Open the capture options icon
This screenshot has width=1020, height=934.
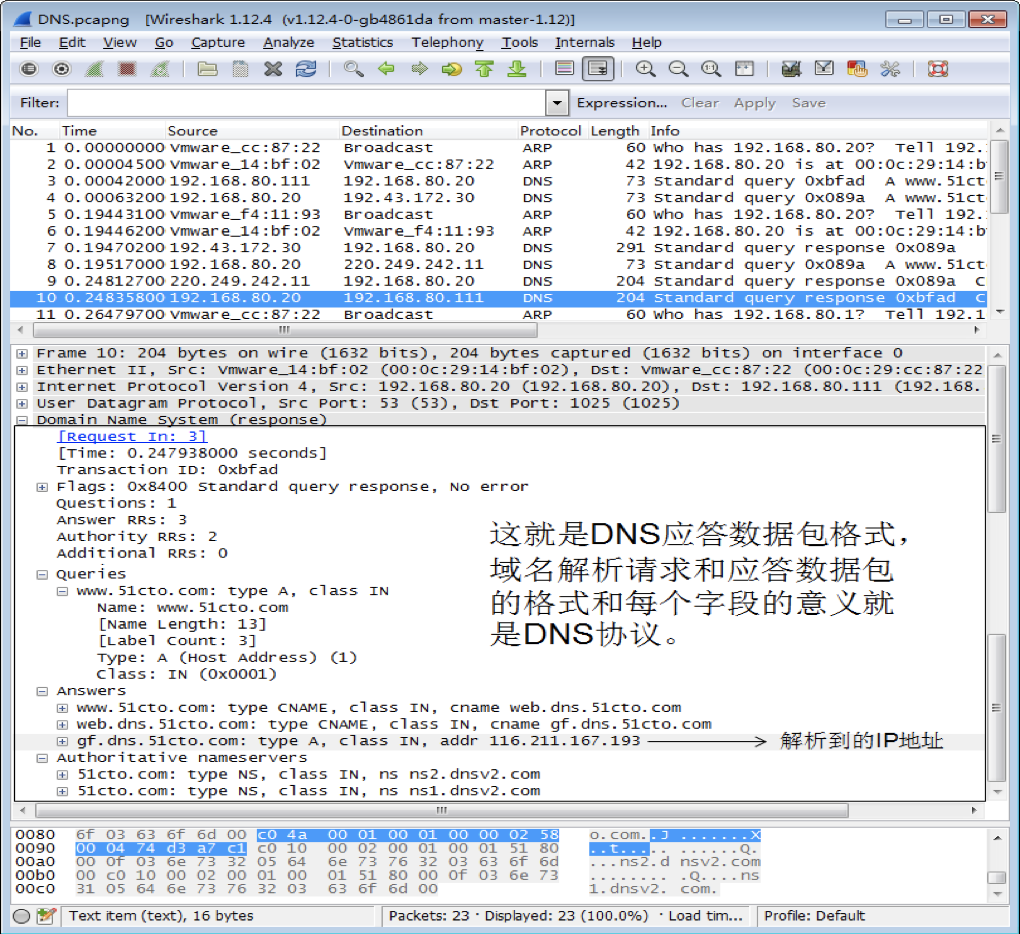tap(62, 69)
